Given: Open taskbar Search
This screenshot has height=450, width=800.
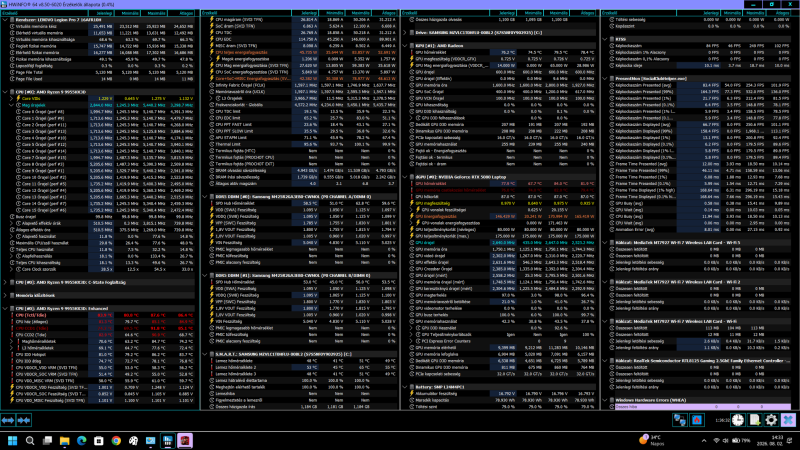Looking at the screenshot, I should click(30, 440).
